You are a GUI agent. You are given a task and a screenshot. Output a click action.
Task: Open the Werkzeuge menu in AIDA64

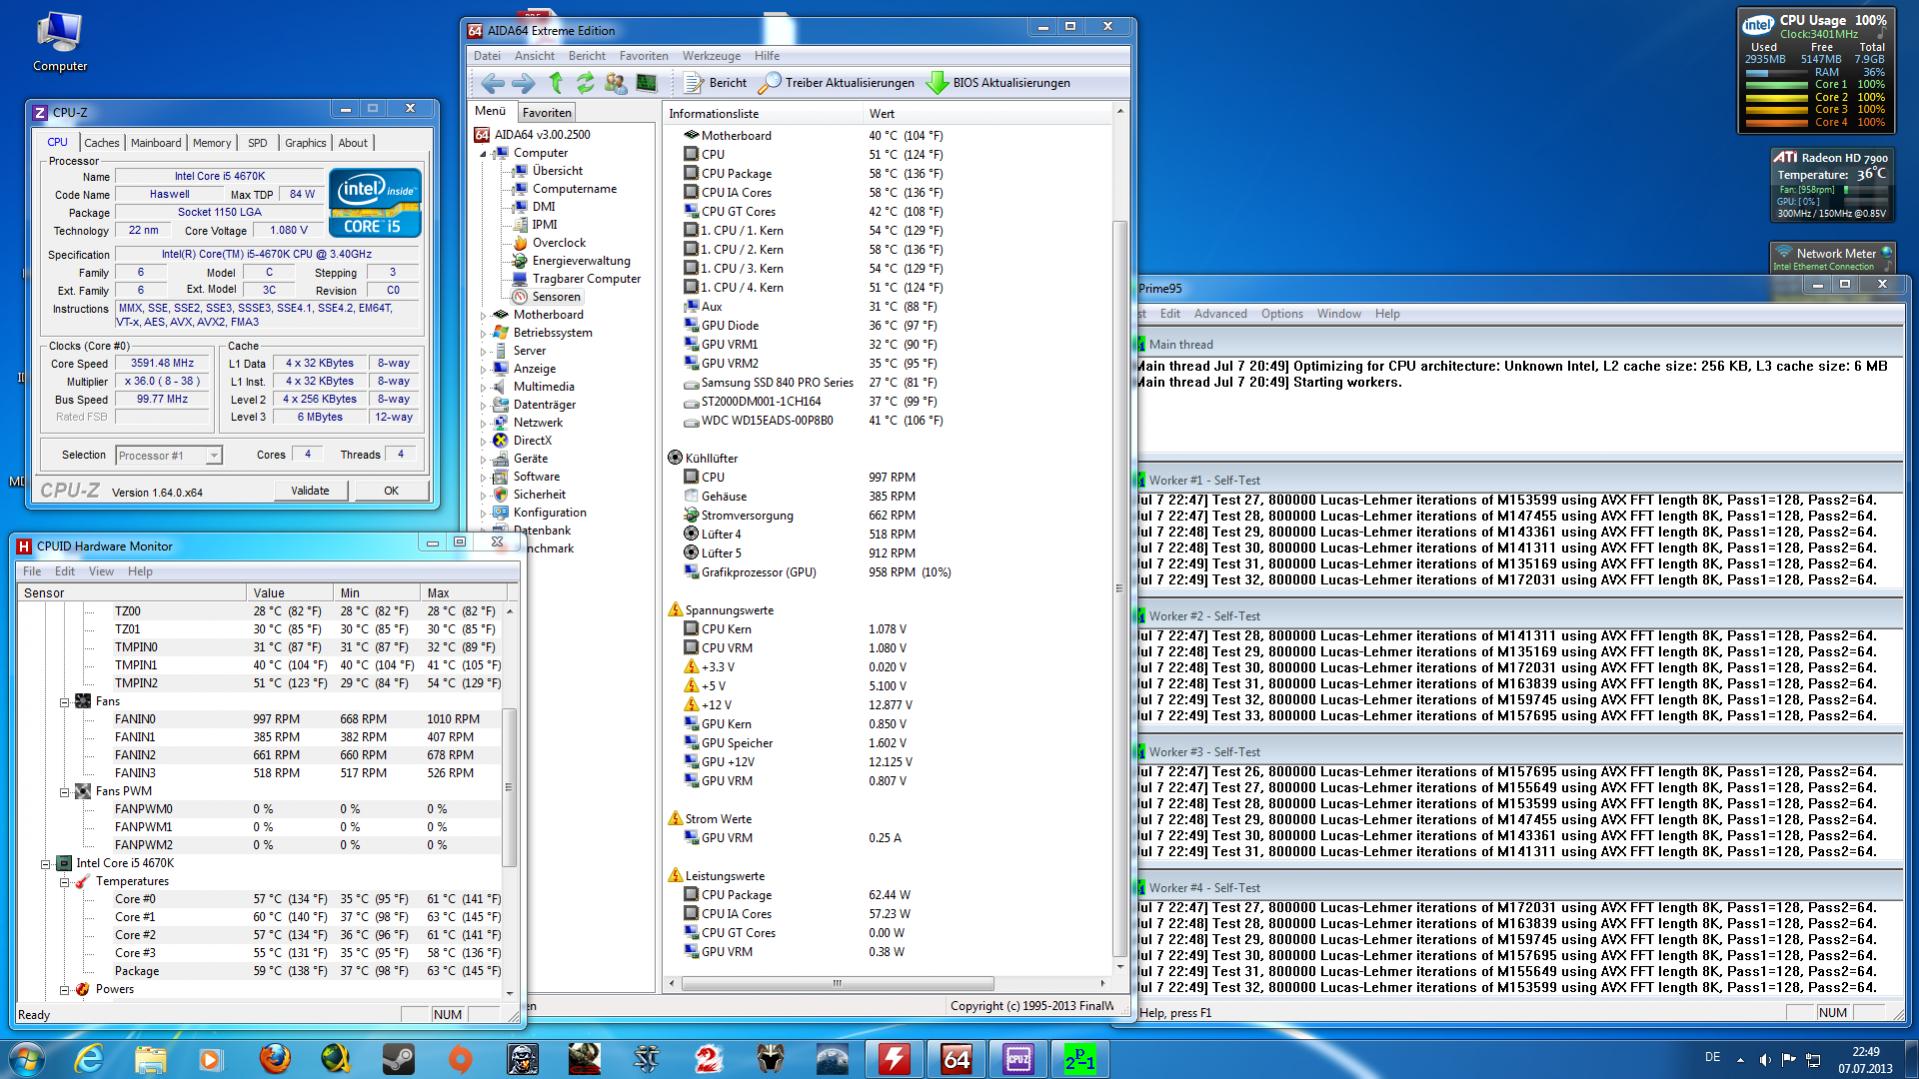pyautogui.click(x=712, y=56)
